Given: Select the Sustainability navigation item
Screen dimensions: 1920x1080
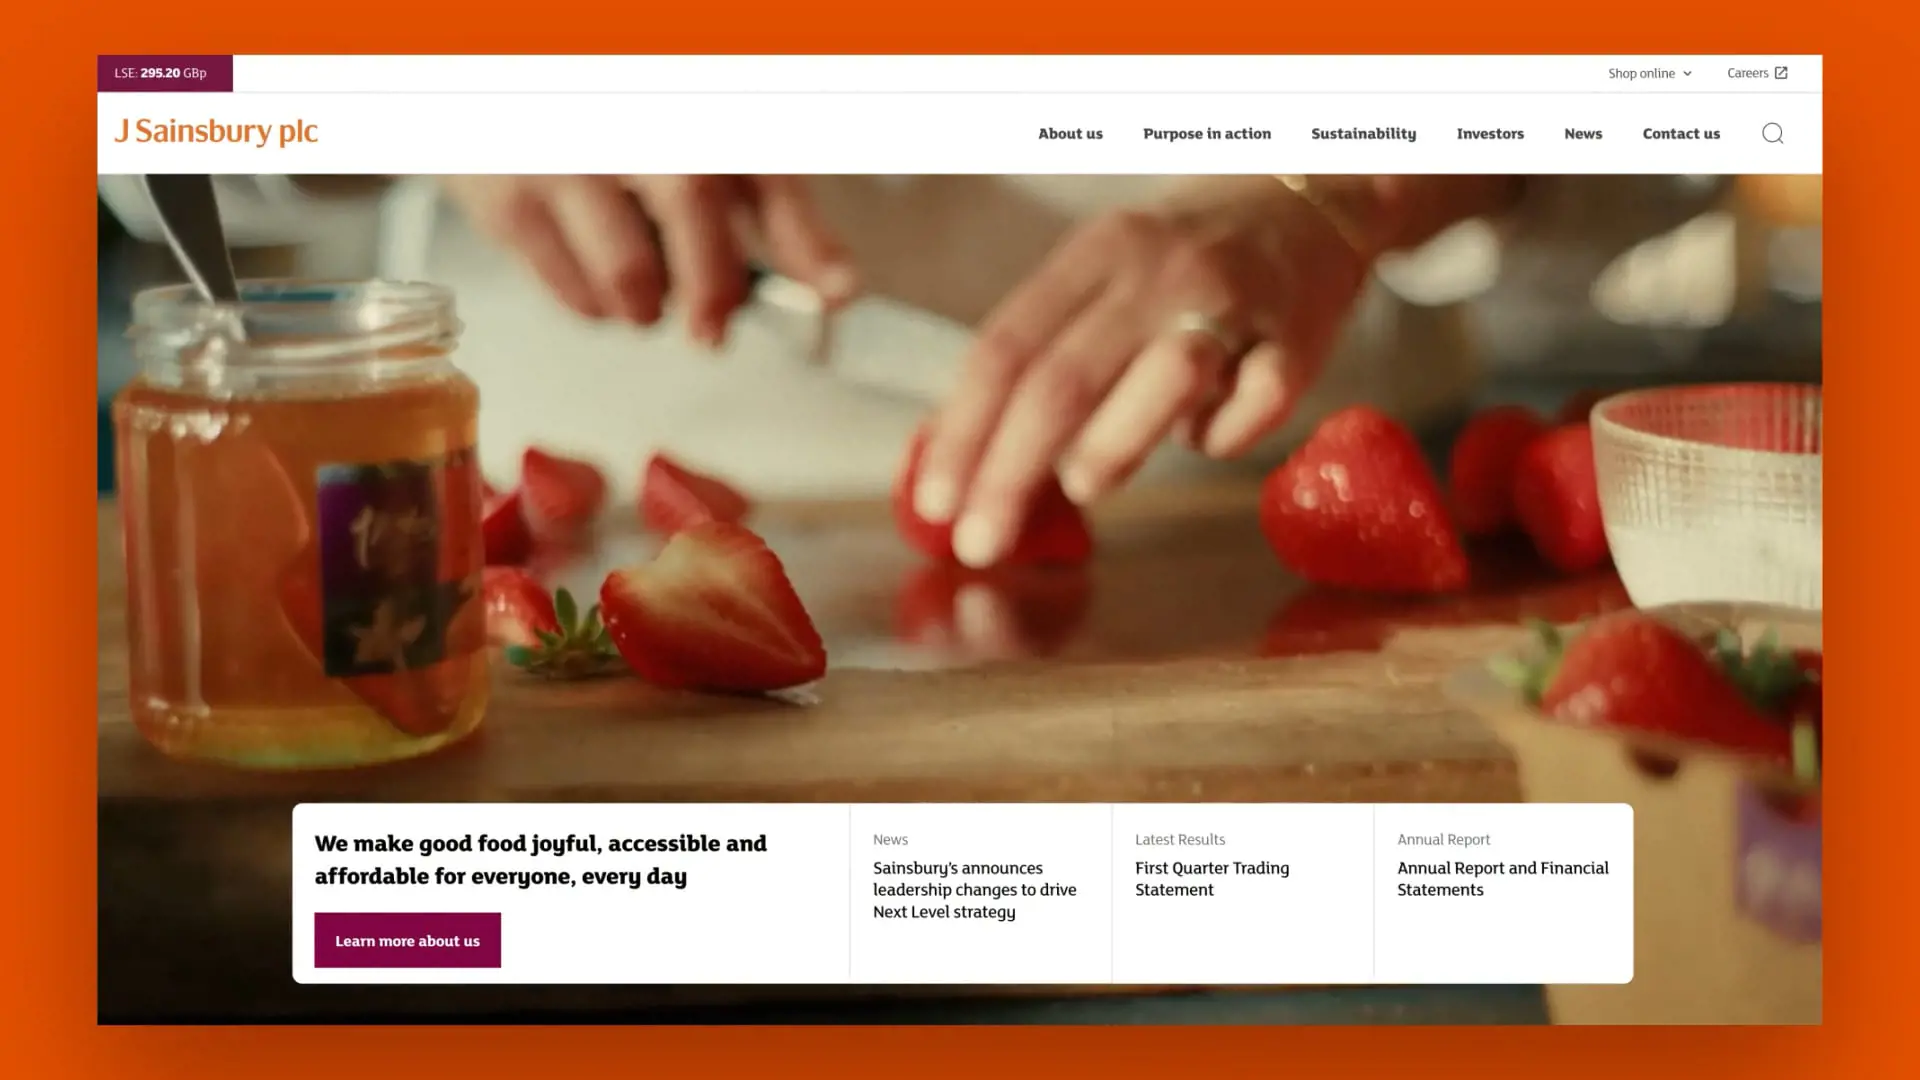Looking at the screenshot, I should pos(1363,133).
